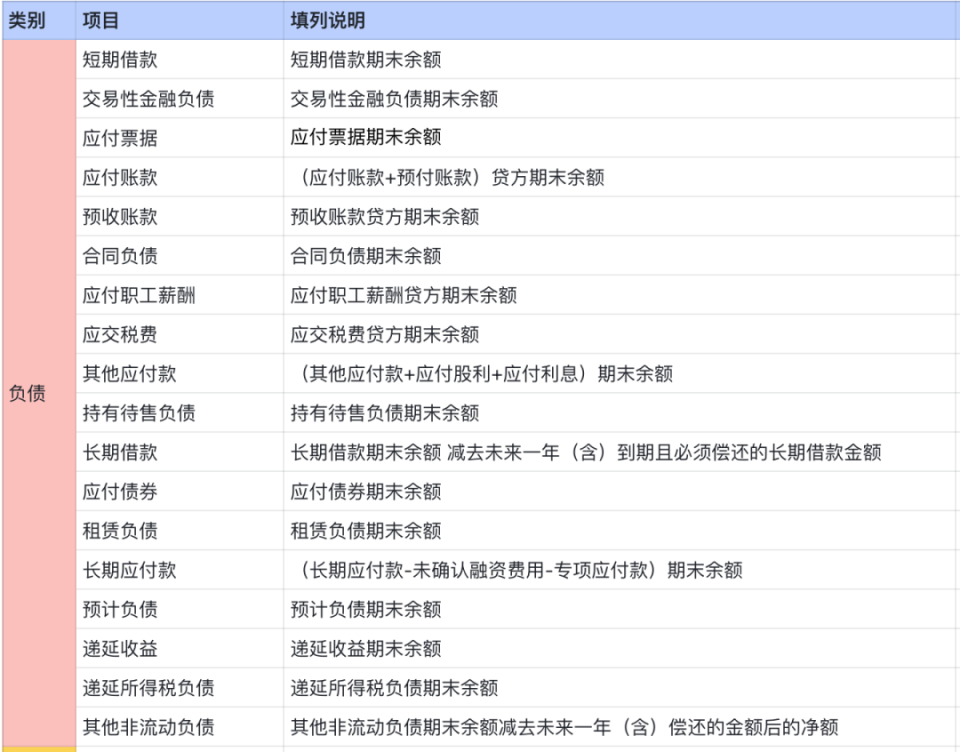Click the 短期借款期末余额 description cell
The image size is (960, 752).
pyautogui.click(x=621, y=59)
